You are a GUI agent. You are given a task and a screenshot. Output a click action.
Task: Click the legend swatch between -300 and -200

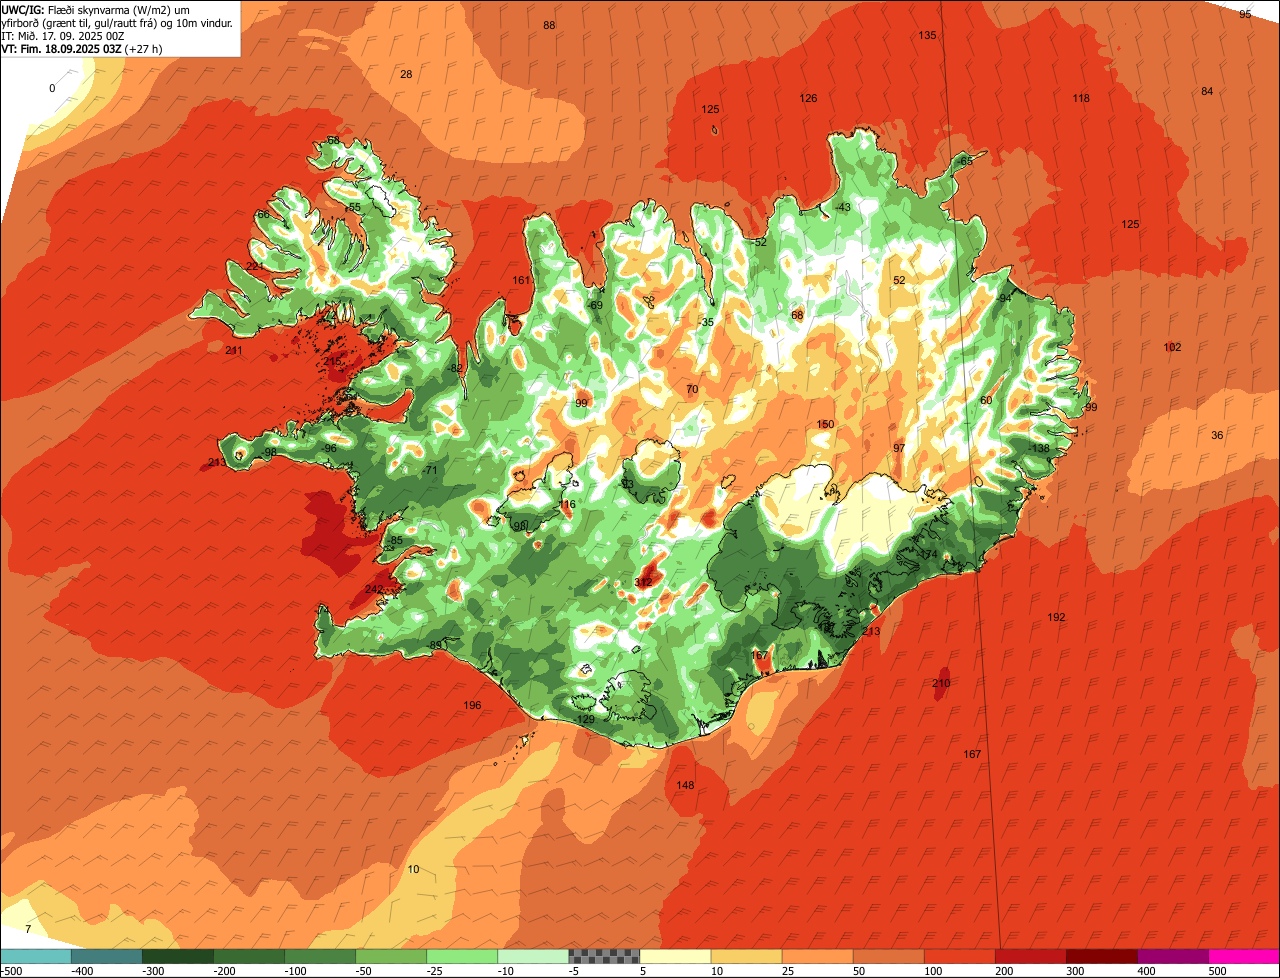click(x=178, y=956)
